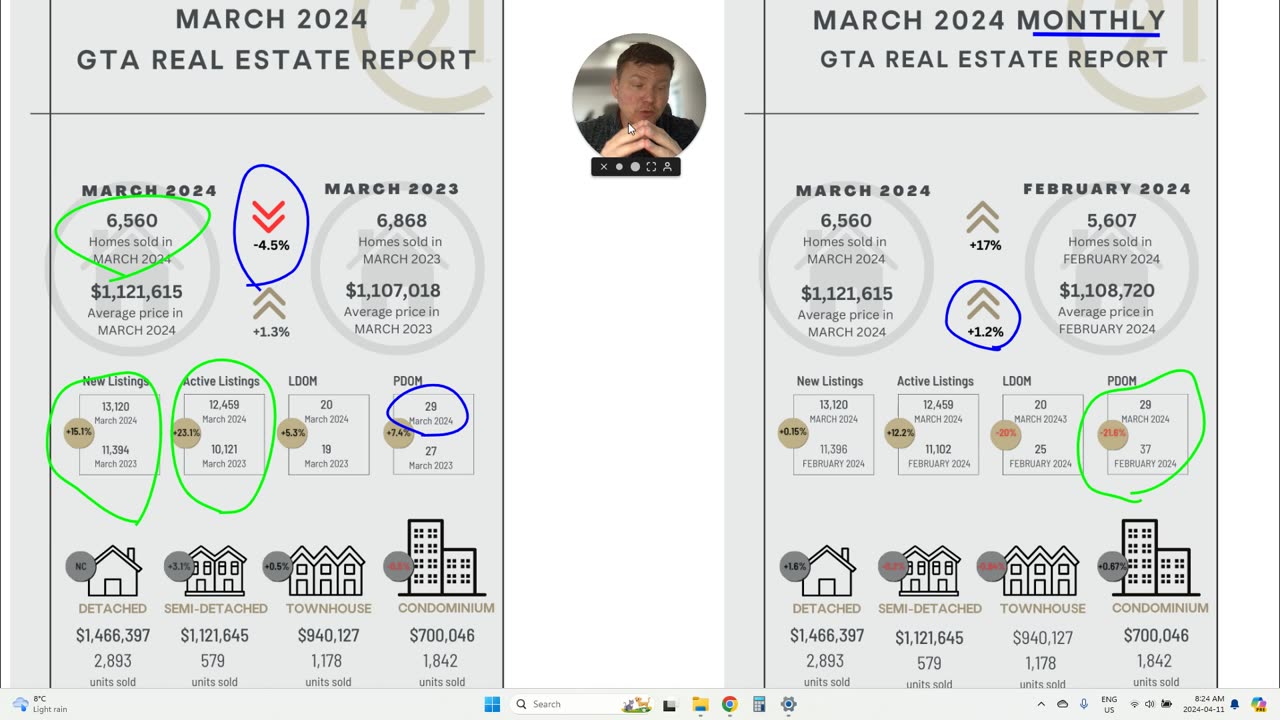Click Townhouse icon in left report
The image size is (1280, 720).
(x=326, y=570)
